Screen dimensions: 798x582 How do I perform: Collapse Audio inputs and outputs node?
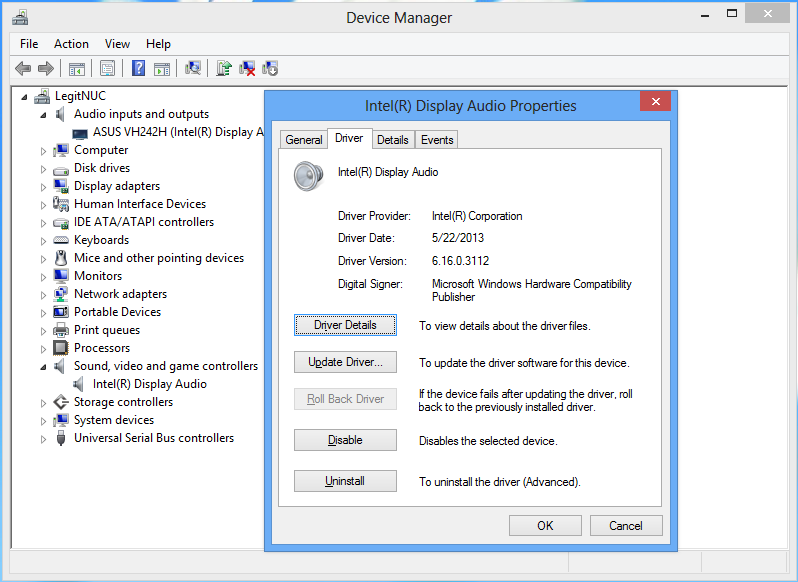pos(43,115)
